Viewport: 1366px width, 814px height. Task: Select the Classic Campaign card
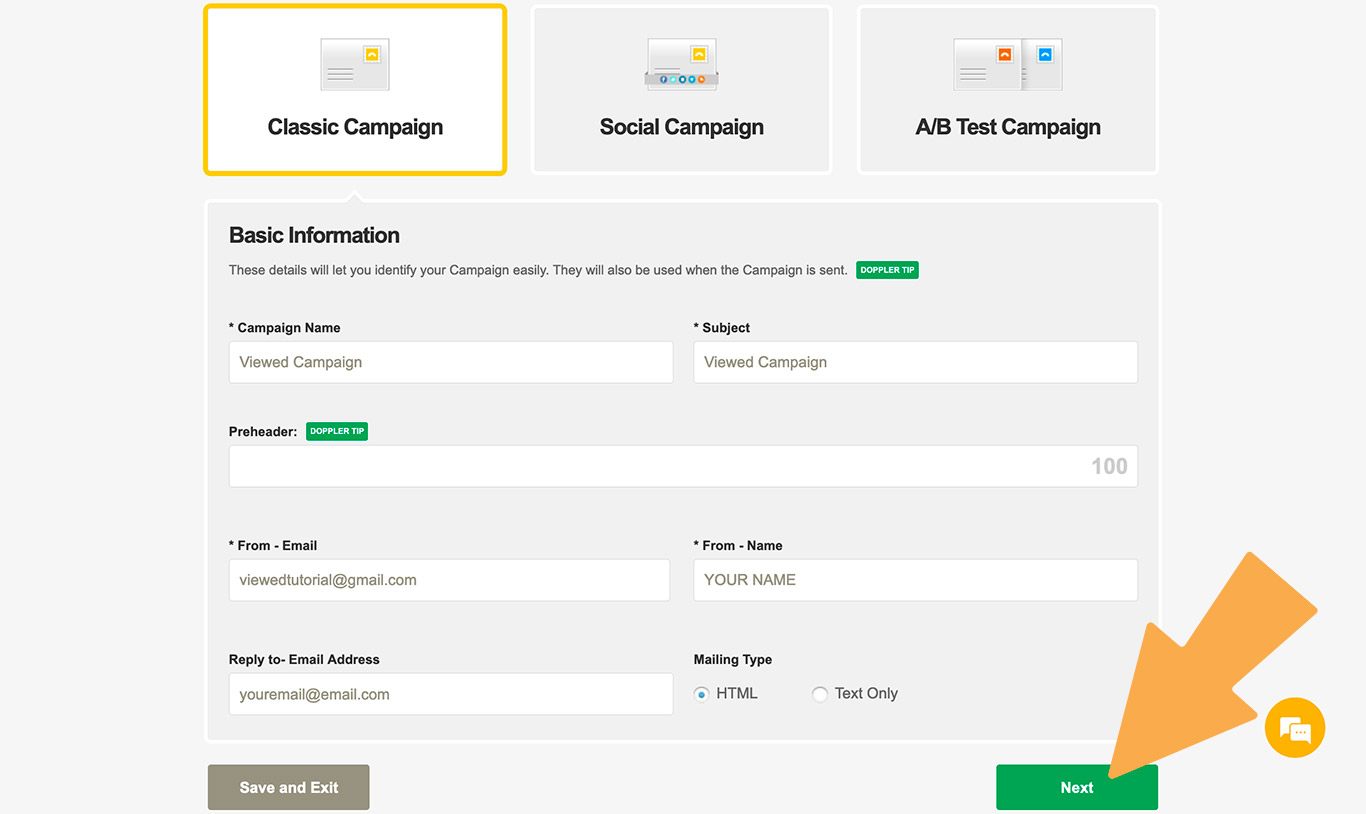coord(355,90)
